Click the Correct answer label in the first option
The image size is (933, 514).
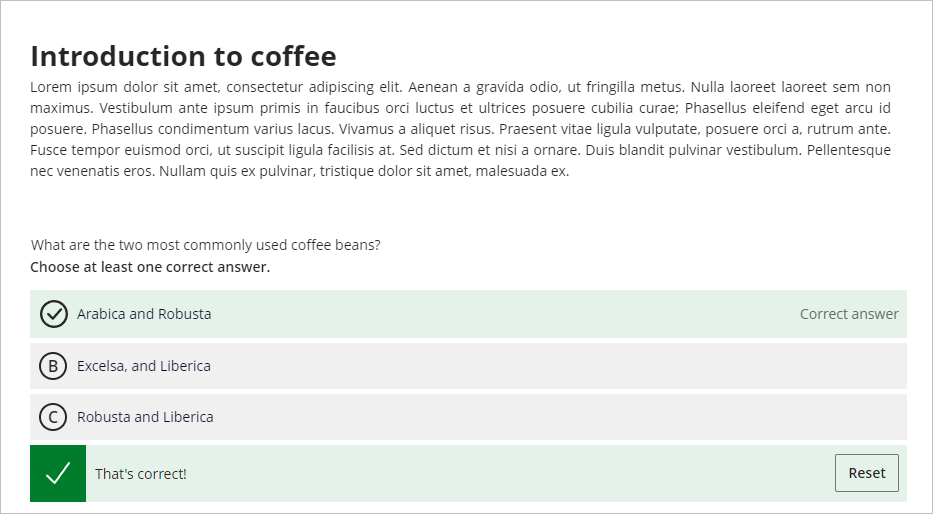(849, 314)
